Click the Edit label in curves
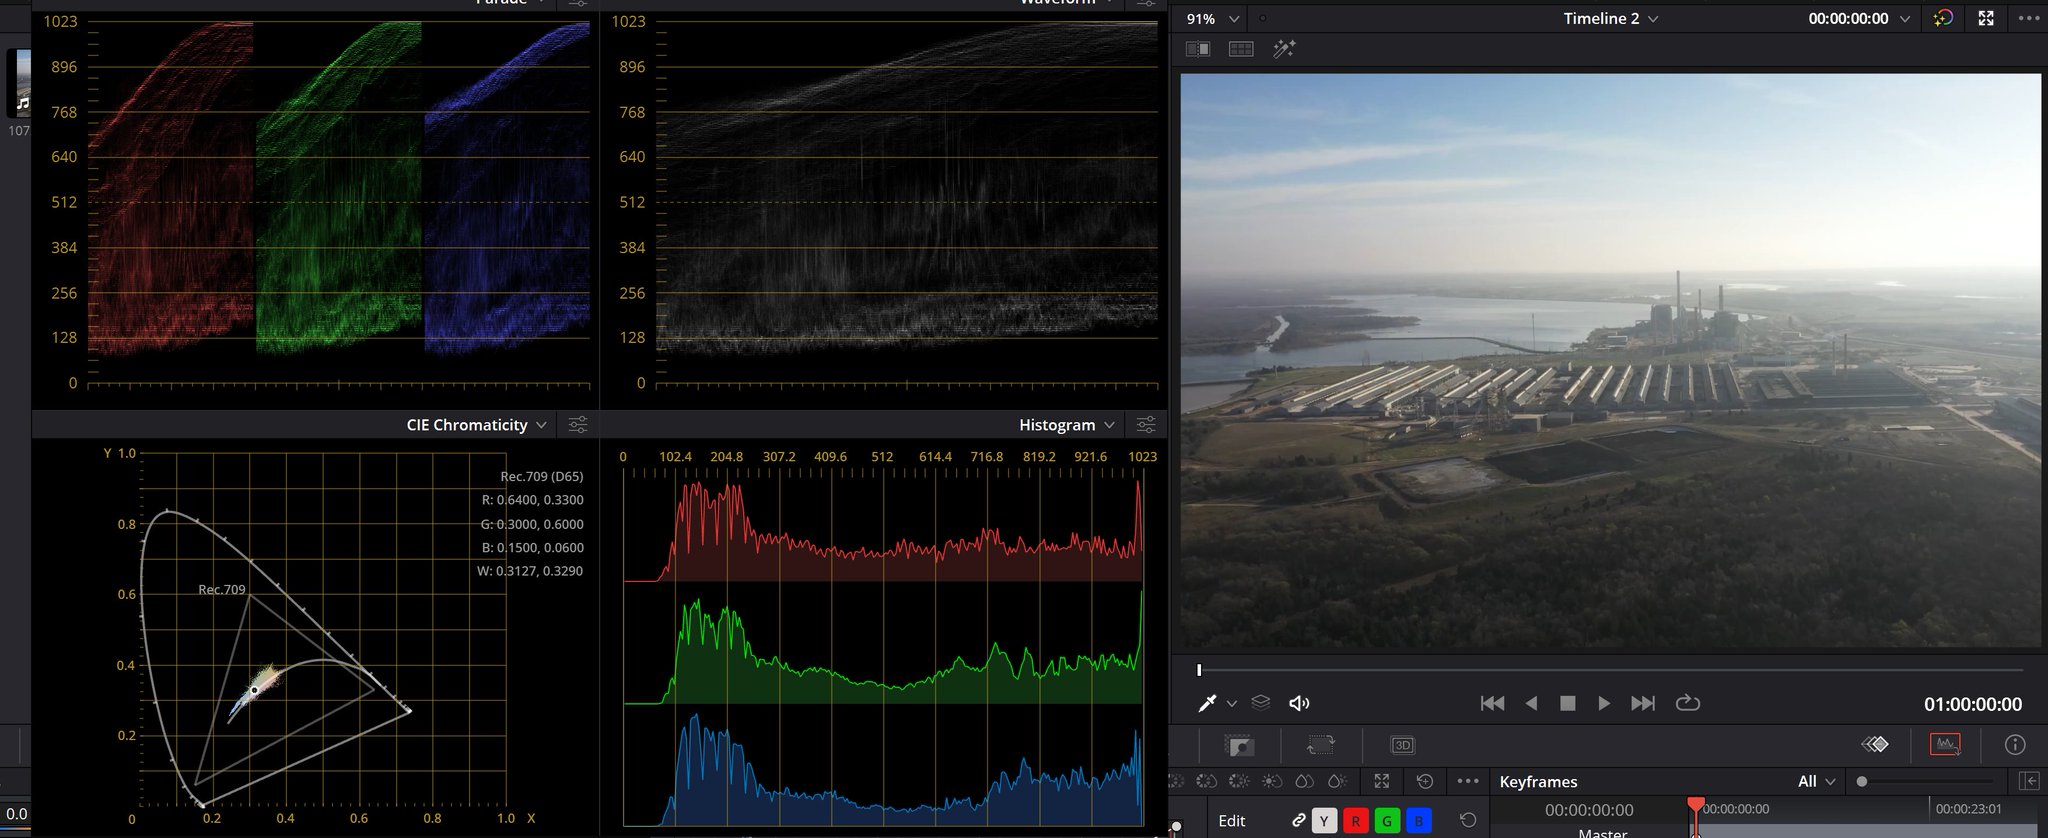2048x838 pixels. (x=1232, y=821)
